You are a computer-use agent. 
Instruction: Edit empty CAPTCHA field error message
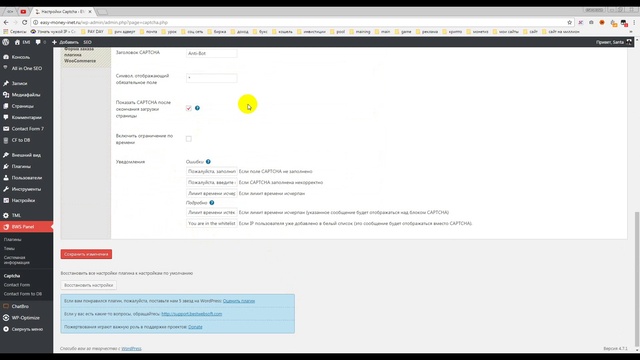pos(211,171)
